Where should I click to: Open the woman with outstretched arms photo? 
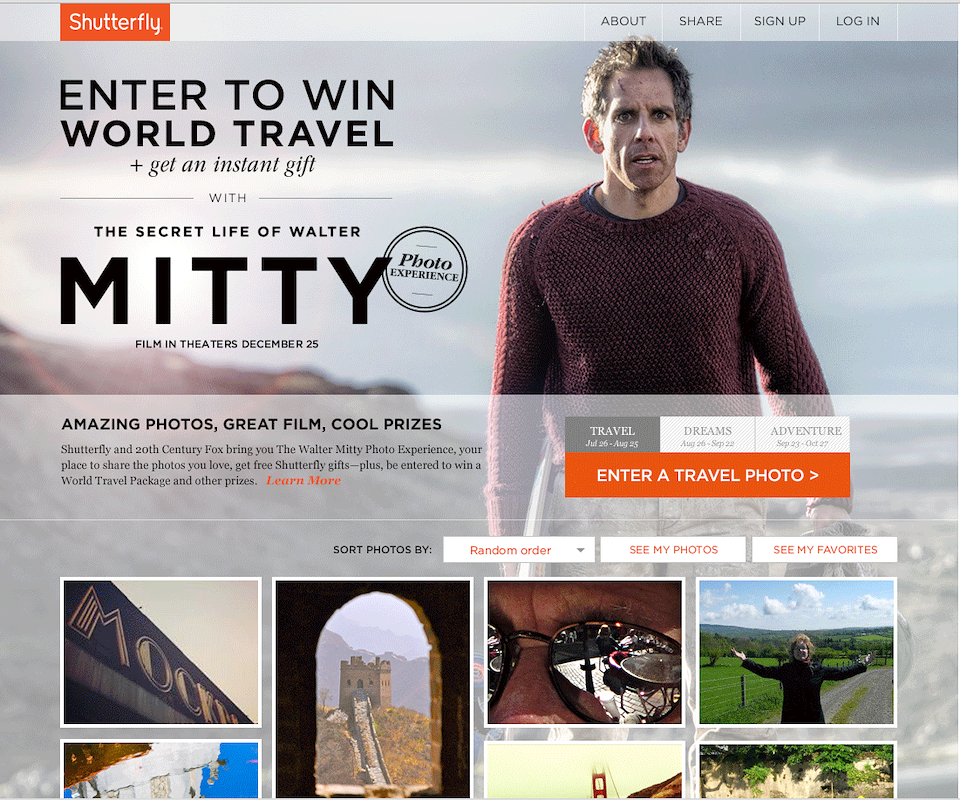(x=797, y=652)
